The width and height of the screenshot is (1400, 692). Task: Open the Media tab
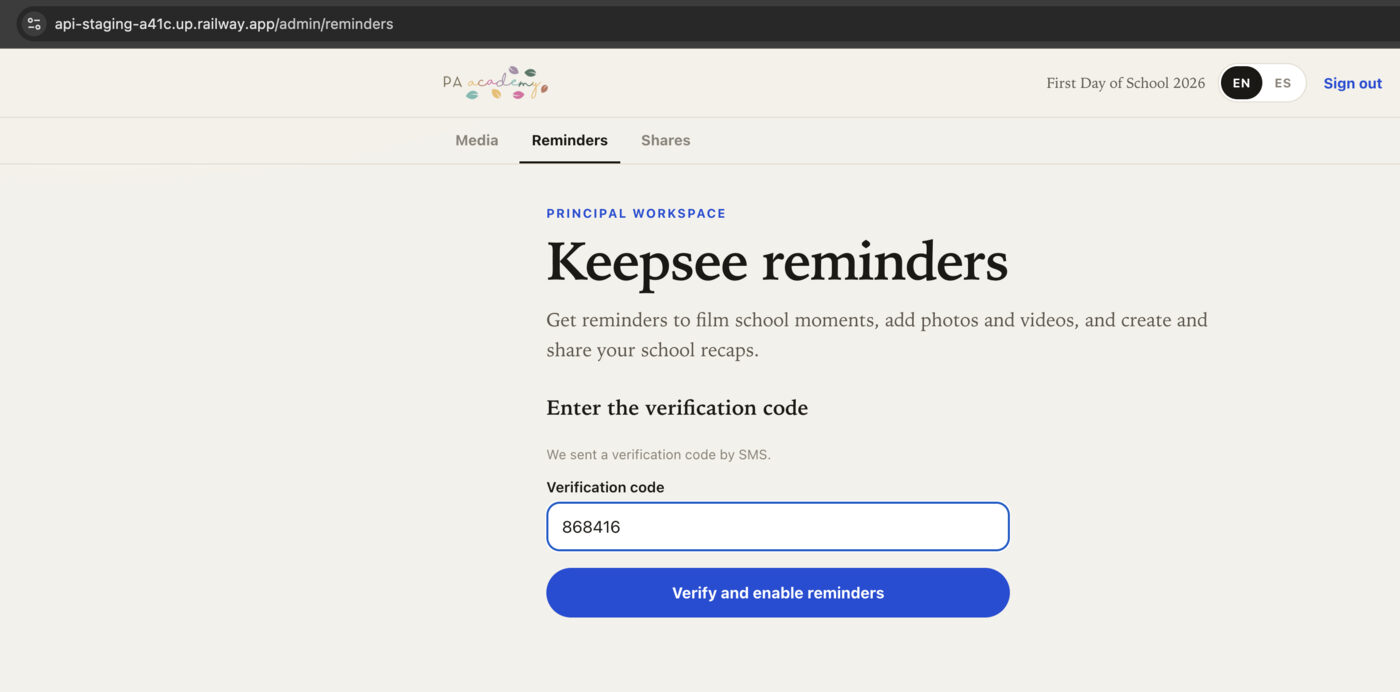pos(477,140)
